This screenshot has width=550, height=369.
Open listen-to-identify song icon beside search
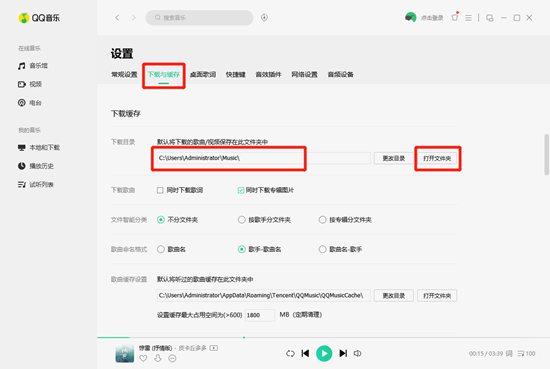(264, 18)
